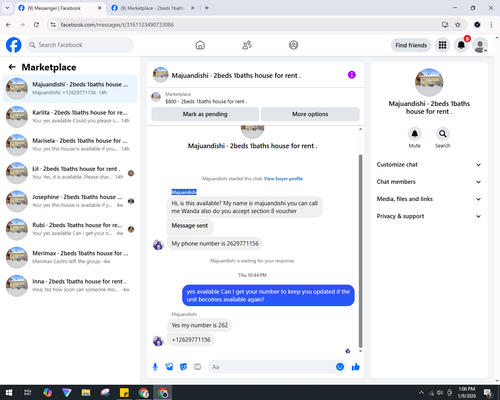Click the Search Facebook field
The image size is (500, 400).
tap(79, 45)
